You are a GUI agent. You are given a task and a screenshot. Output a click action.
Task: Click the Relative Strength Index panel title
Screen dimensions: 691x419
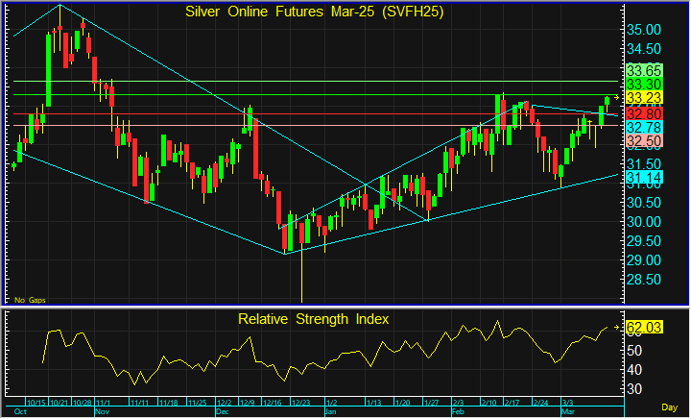tap(314, 319)
